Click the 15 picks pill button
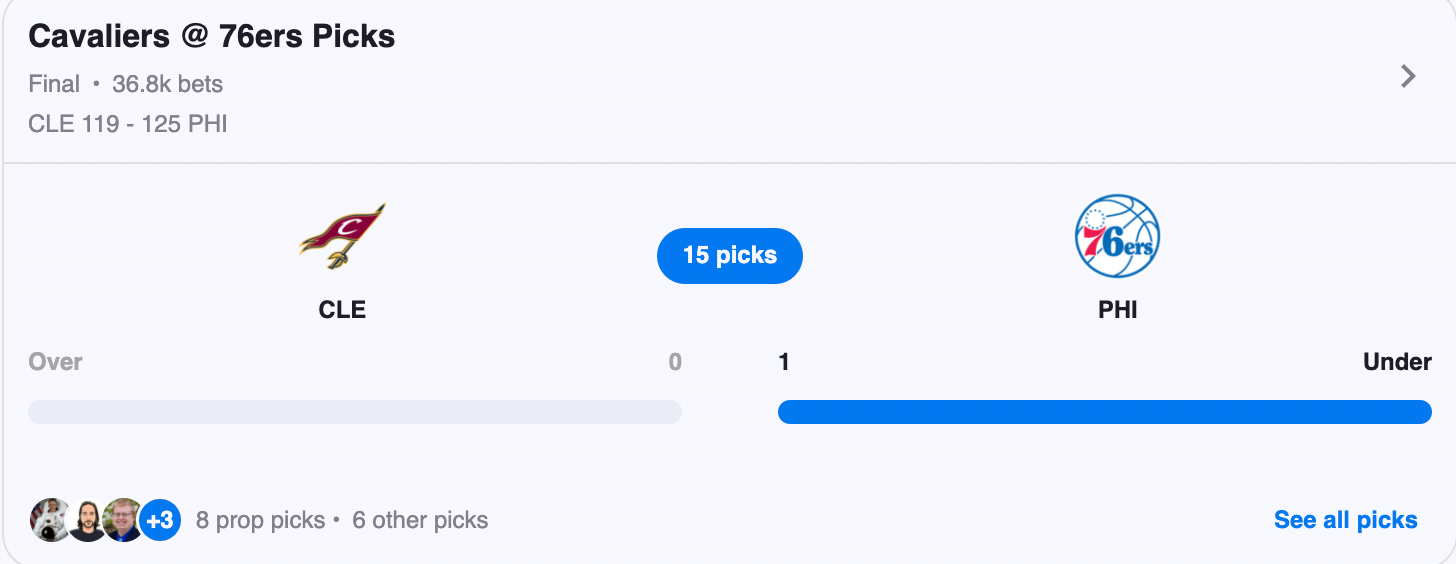 730,256
